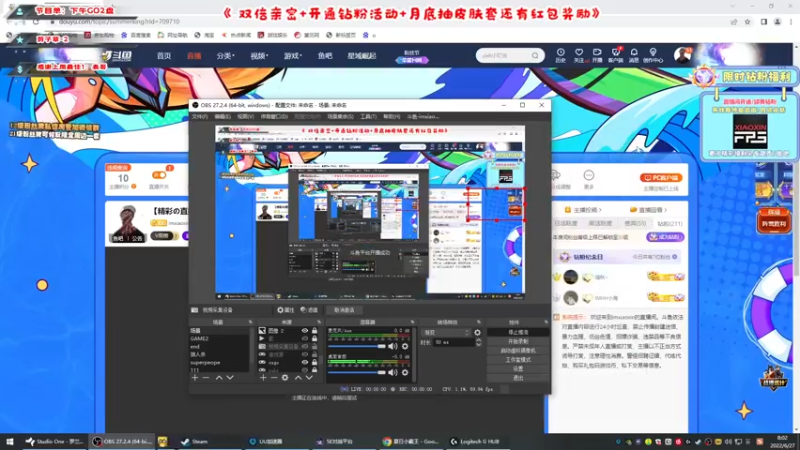This screenshot has height=450, width=800.
Task: Mute the desktop audio speaker icon
Action: [x=393, y=372]
